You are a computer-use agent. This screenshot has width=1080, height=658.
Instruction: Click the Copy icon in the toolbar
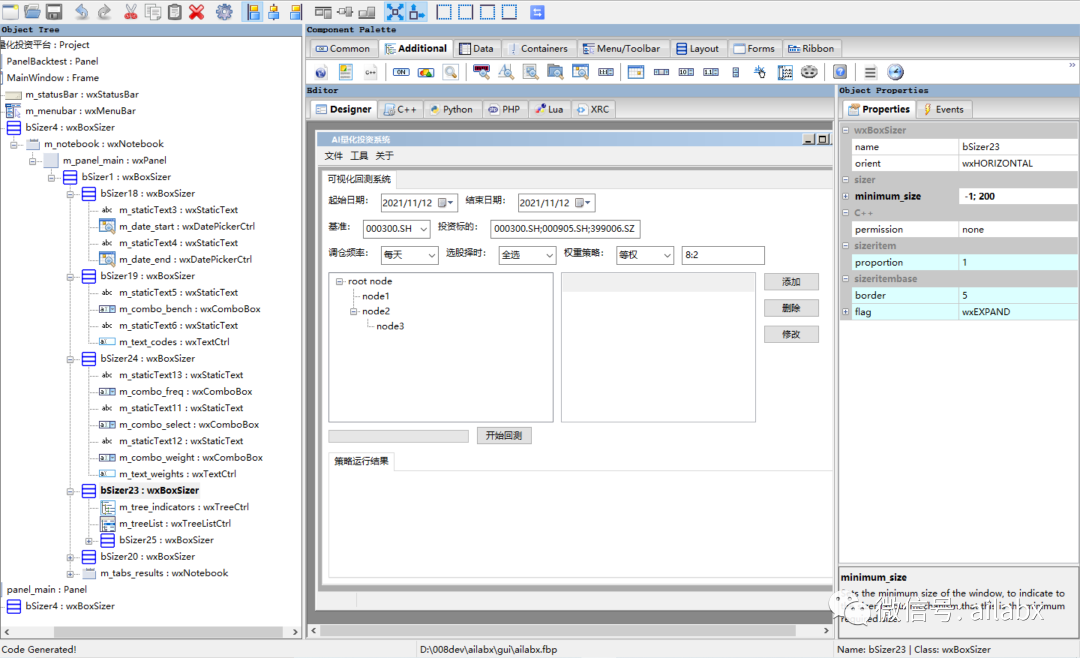[x=153, y=11]
